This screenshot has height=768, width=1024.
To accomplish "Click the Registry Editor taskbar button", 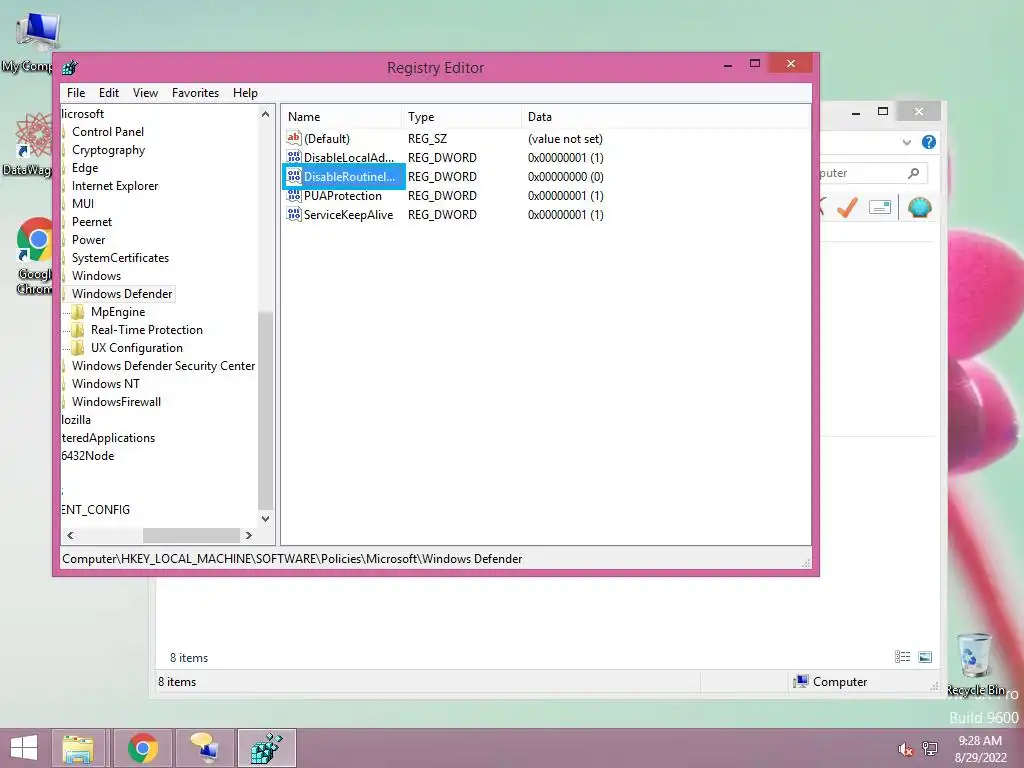I will [x=266, y=748].
